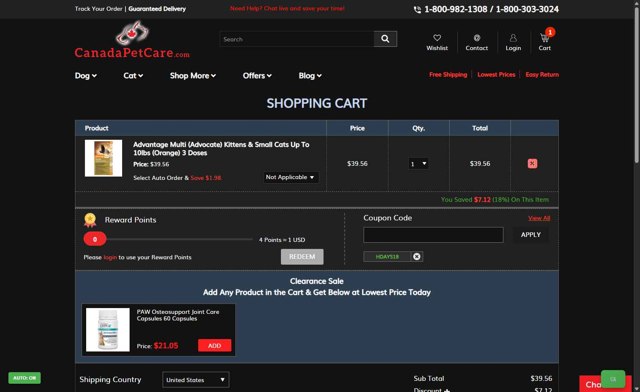Click the REDEEM button
This screenshot has height=392, width=640.
click(302, 257)
